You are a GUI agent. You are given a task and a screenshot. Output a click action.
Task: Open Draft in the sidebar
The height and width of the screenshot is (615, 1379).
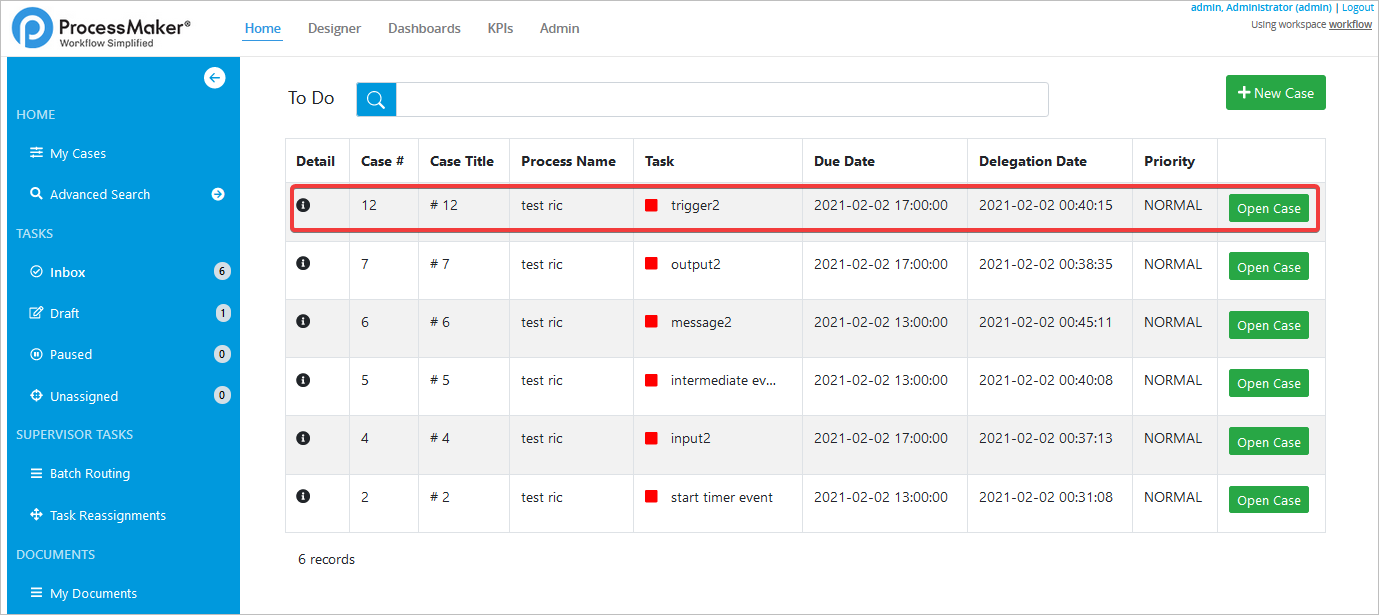click(x=65, y=313)
